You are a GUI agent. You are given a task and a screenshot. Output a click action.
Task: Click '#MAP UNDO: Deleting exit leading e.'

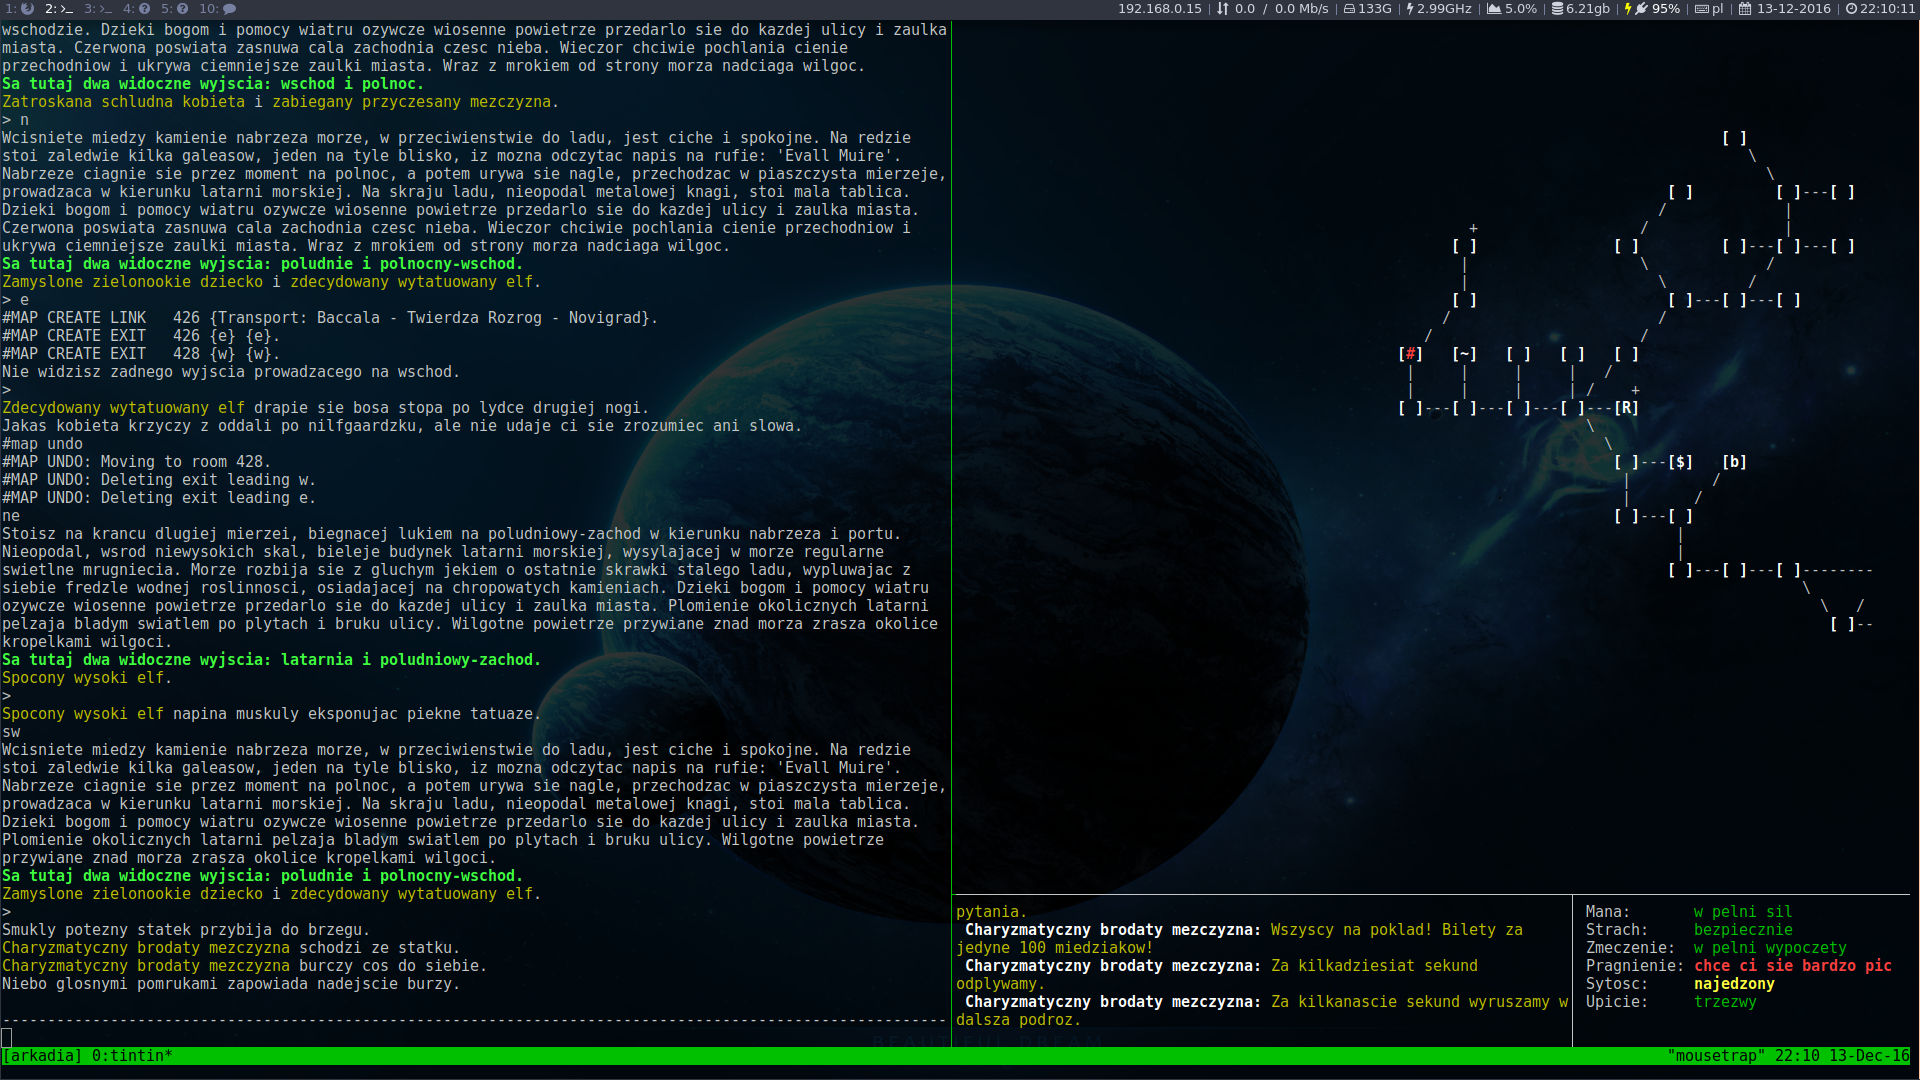[x=159, y=498]
